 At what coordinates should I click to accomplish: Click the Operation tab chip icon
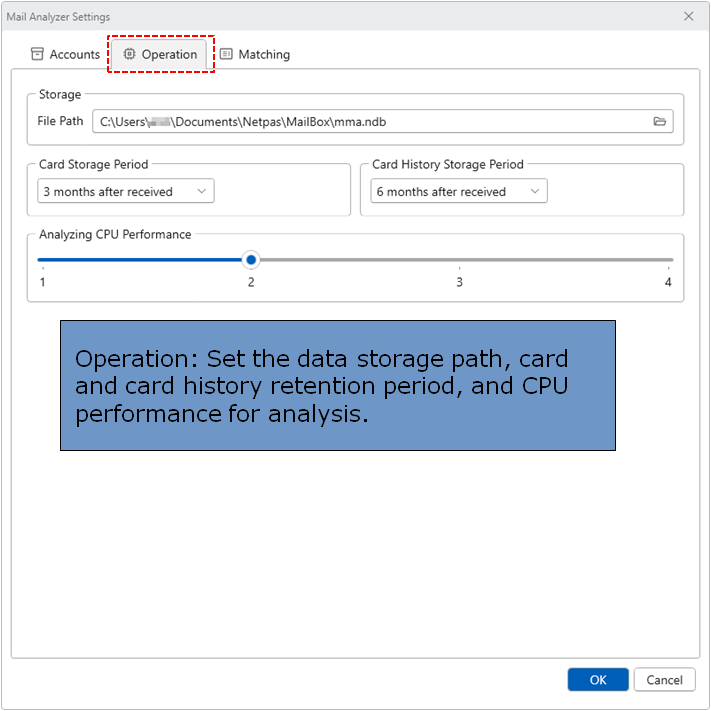click(129, 54)
